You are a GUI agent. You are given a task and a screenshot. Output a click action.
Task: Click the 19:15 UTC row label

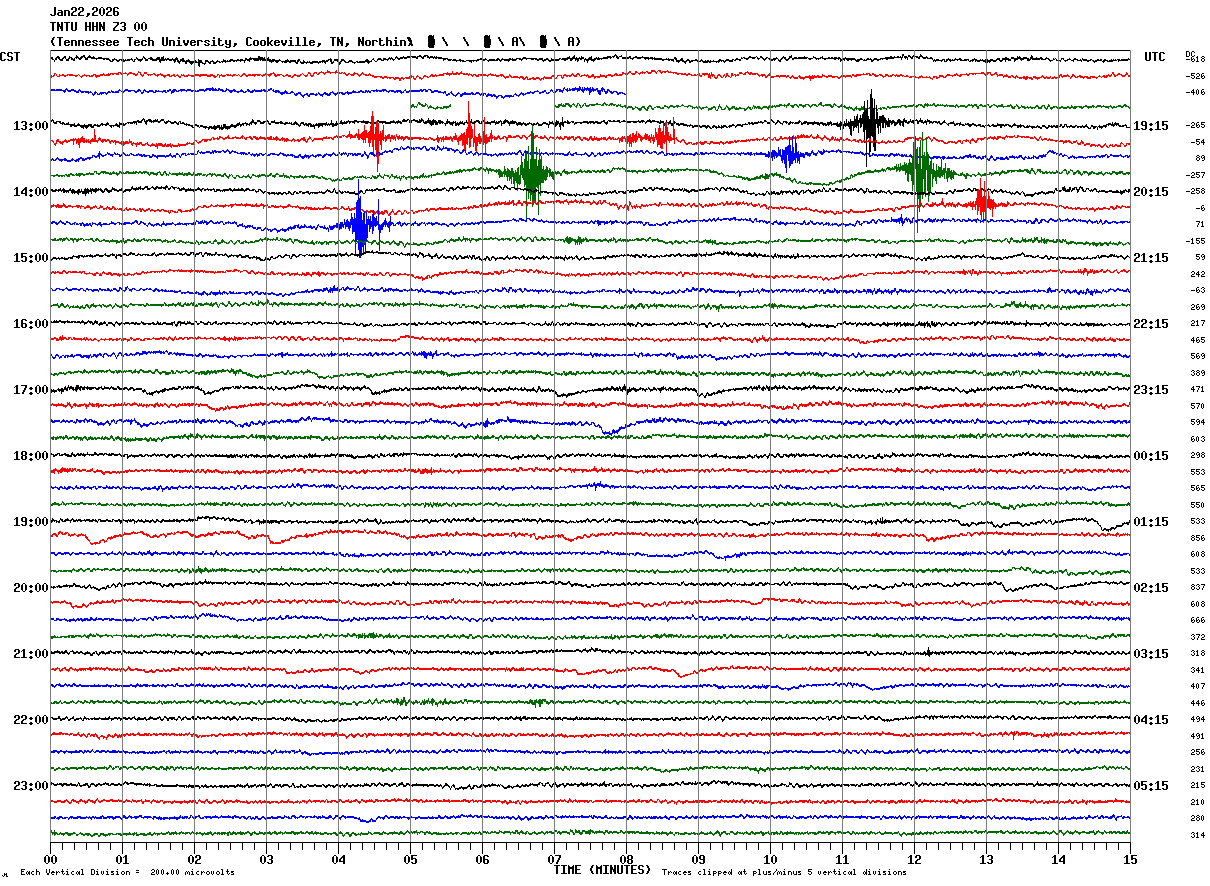tap(1151, 126)
